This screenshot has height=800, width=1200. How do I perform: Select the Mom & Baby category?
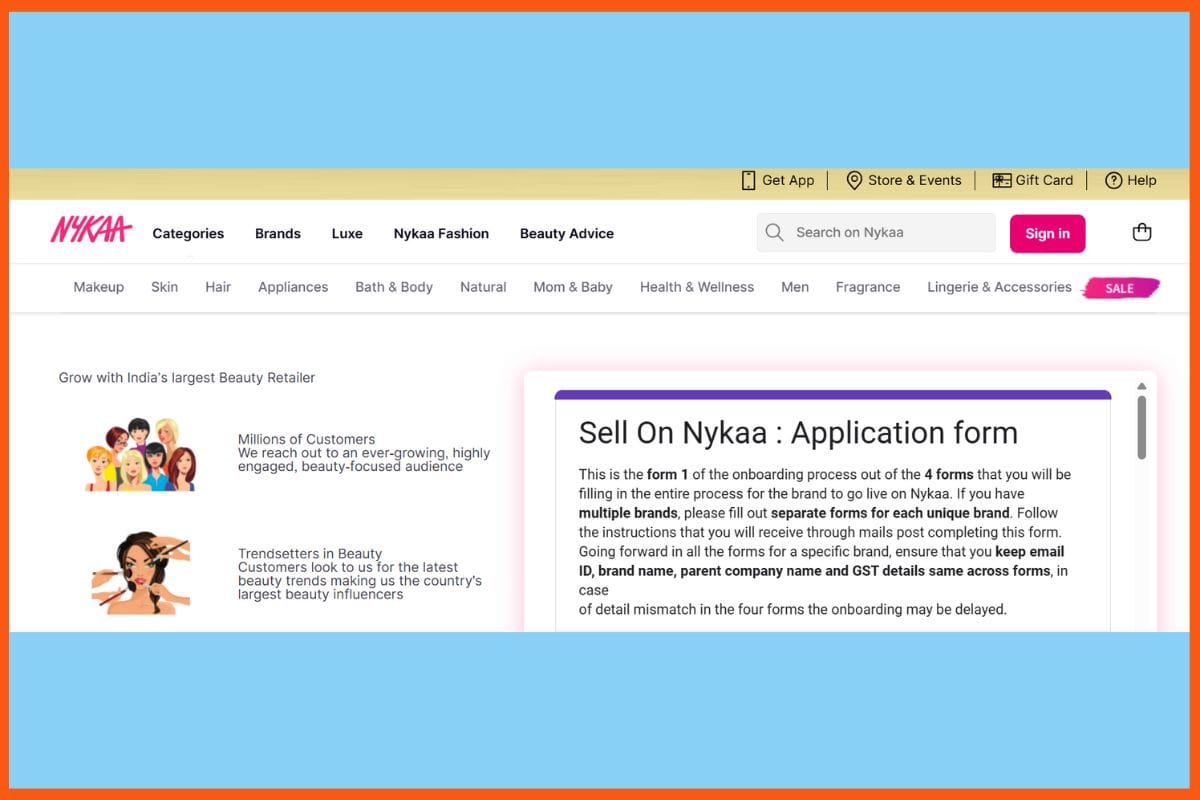click(x=573, y=287)
